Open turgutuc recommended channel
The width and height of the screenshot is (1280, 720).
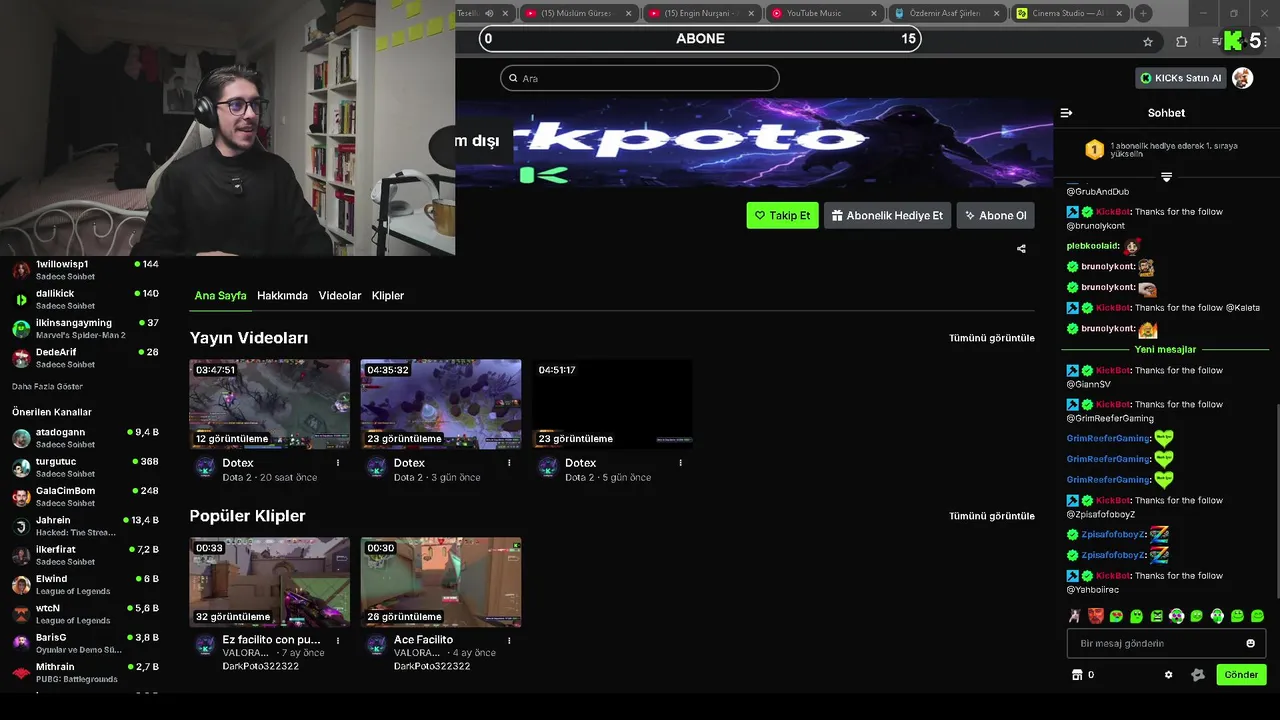(85, 467)
